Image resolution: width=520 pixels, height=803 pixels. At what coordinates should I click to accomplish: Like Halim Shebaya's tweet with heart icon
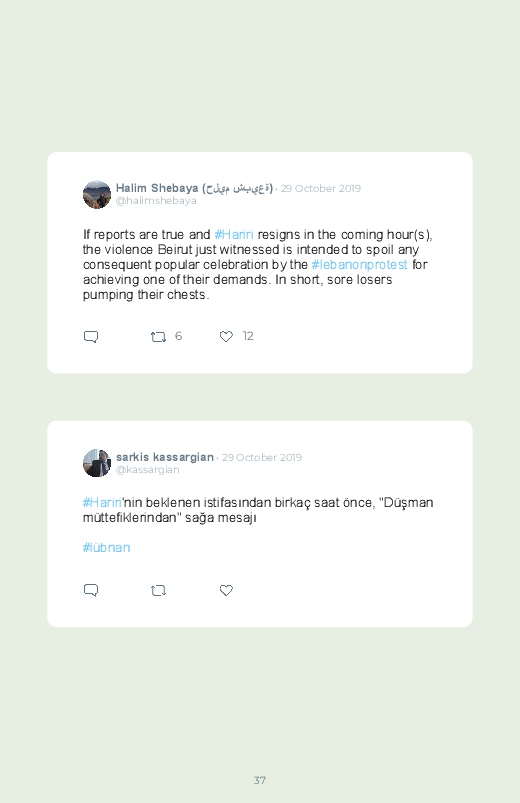(x=226, y=336)
